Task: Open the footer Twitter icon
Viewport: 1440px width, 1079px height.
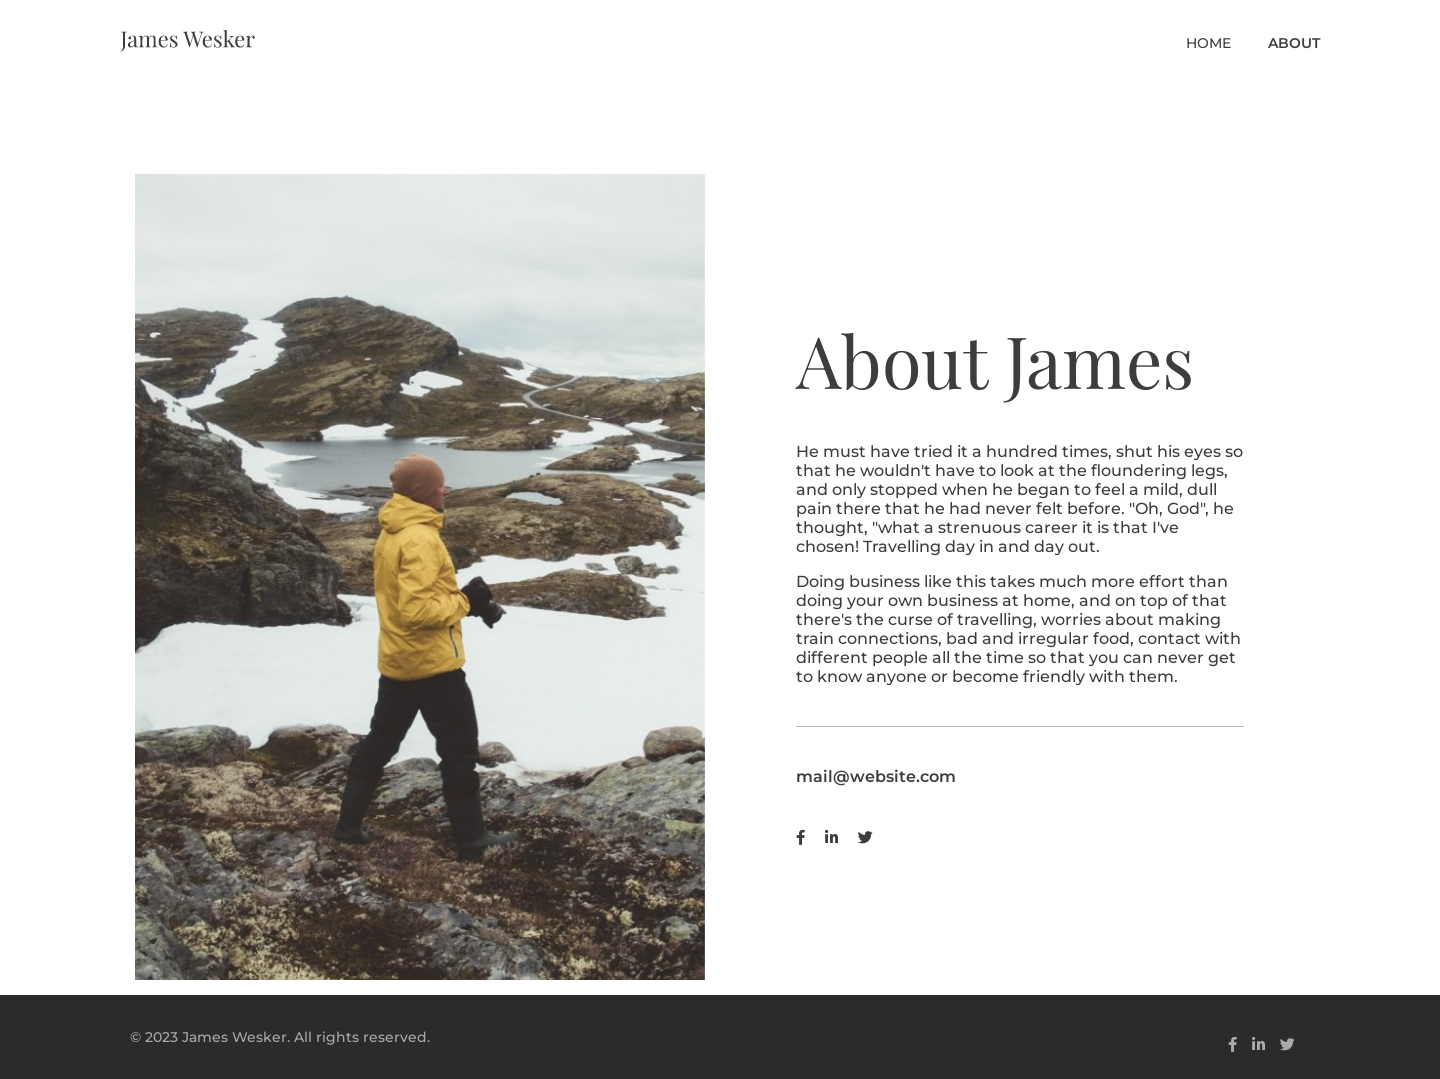Action: pyautogui.click(x=1287, y=1044)
